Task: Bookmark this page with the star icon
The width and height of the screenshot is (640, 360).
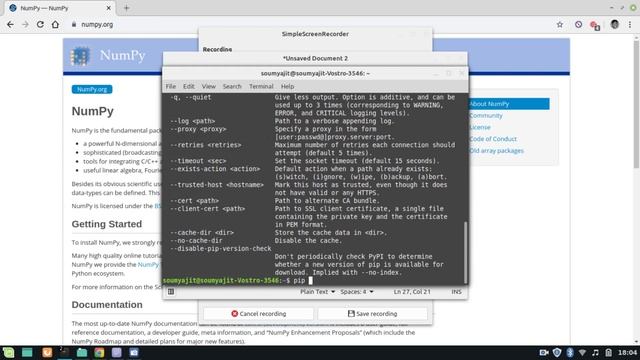Action: (560, 24)
